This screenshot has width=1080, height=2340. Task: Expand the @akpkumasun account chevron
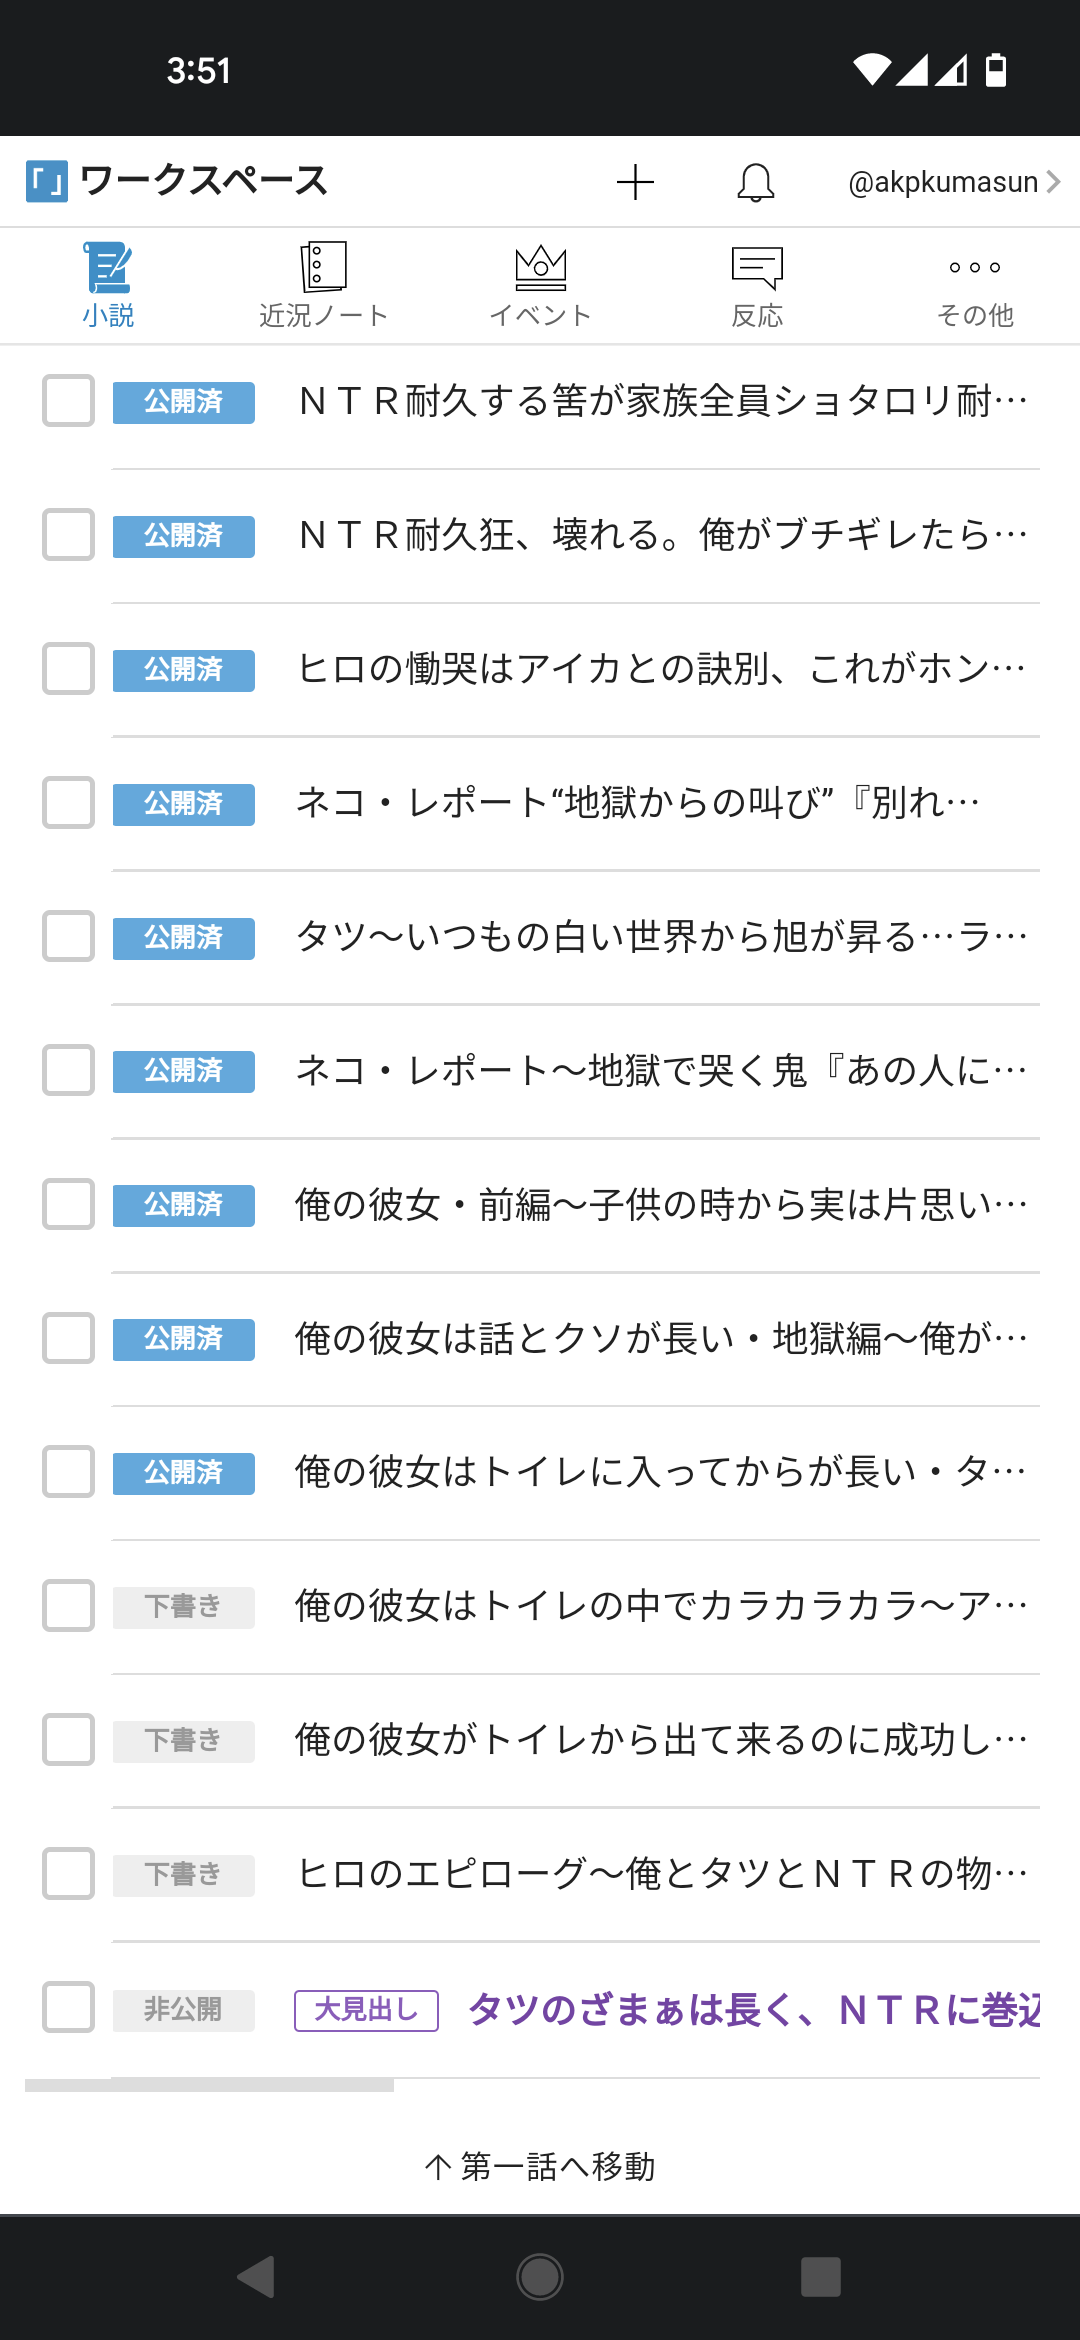pyautogui.click(x=1053, y=182)
